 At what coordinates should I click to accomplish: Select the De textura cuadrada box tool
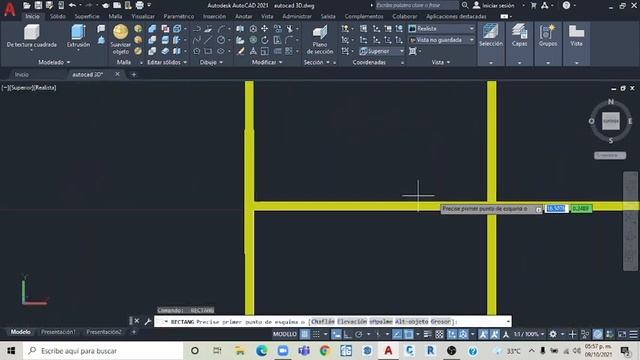pyautogui.click(x=31, y=37)
